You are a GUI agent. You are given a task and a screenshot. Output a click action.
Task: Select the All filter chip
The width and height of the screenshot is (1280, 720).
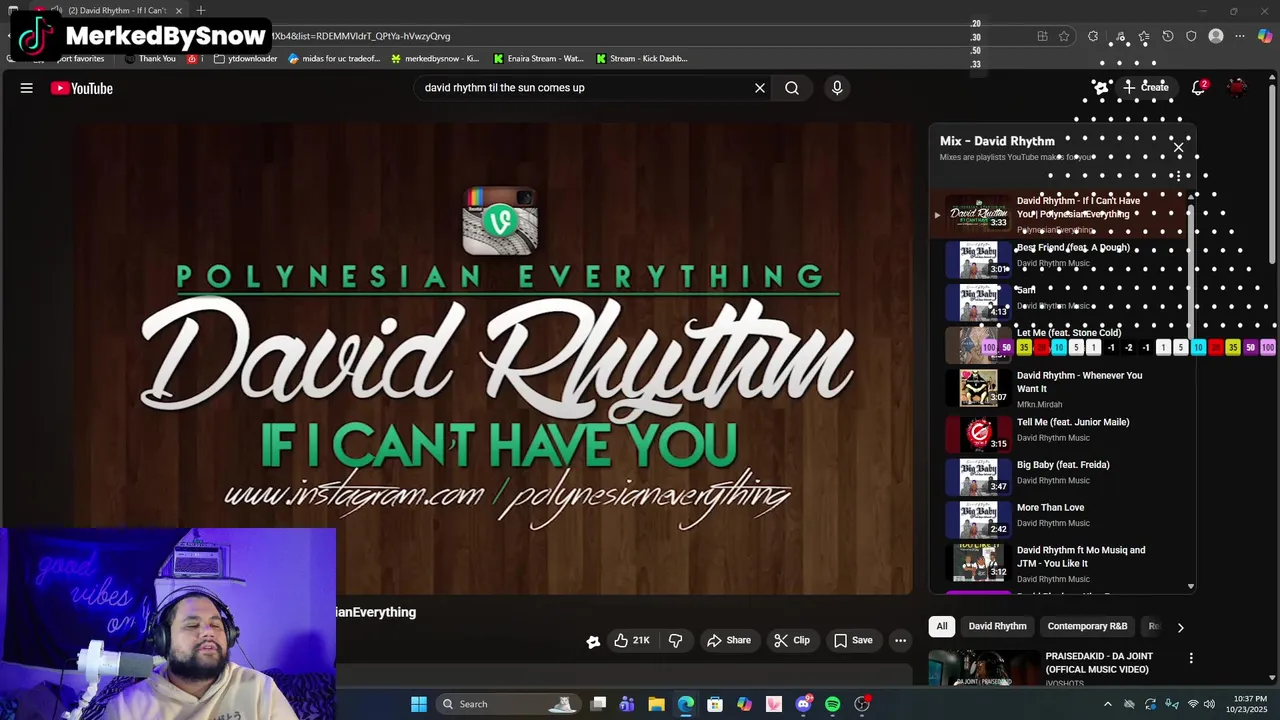(x=942, y=626)
